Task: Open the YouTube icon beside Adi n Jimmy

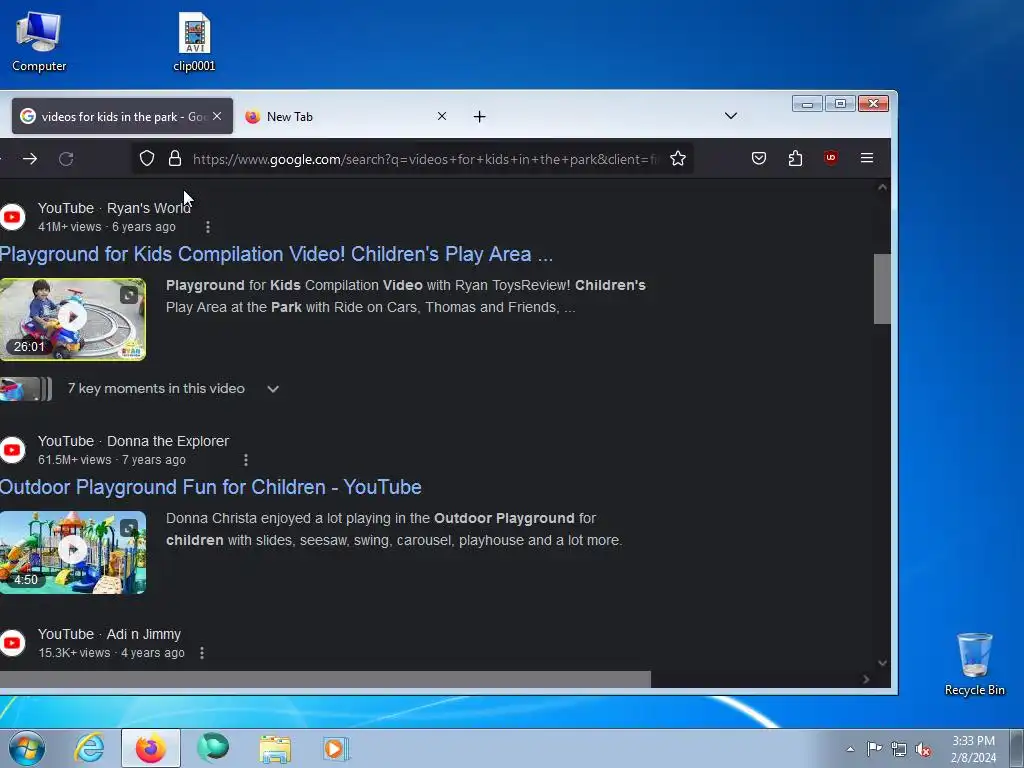Action: coord(12,643)
